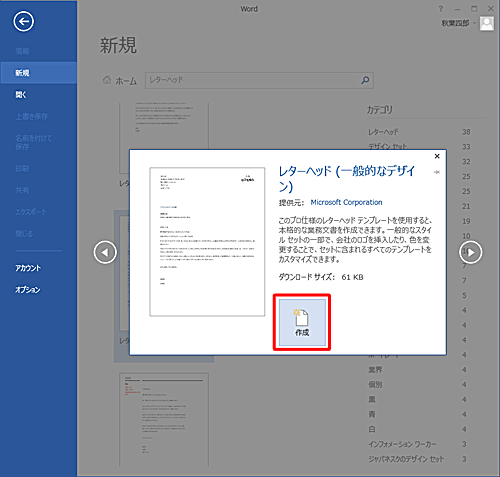
Task: Click the letterhead preview thumbnail in the dialog
Action: (x=207, y=242)
